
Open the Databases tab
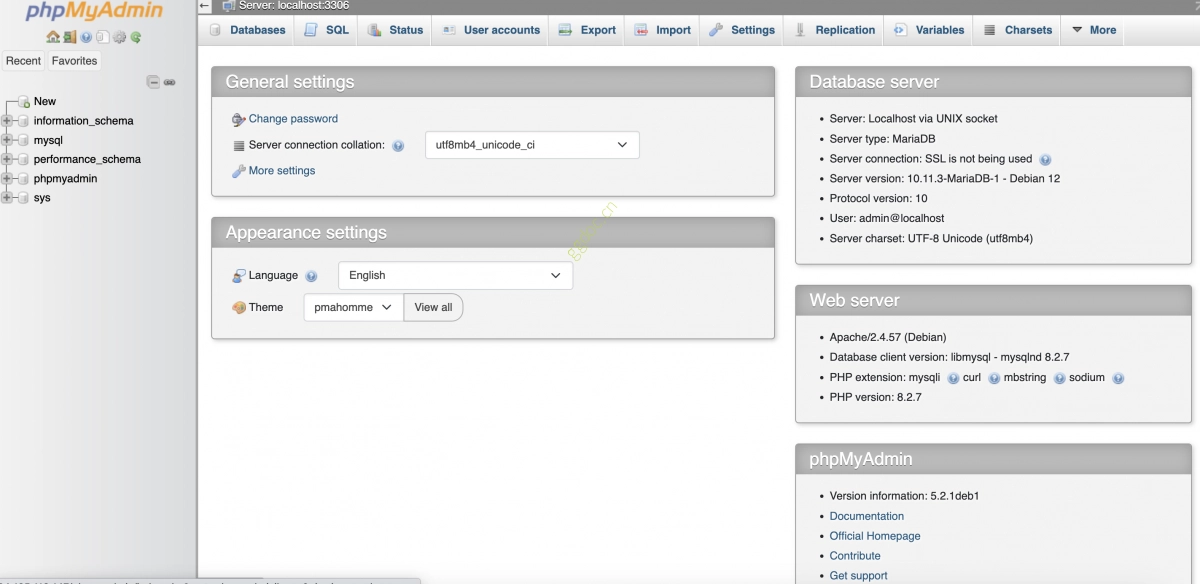point(247,30)
